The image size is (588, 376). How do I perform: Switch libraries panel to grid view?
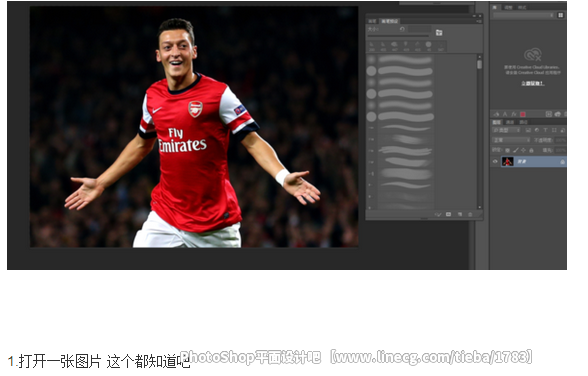[x=560, y=15]
